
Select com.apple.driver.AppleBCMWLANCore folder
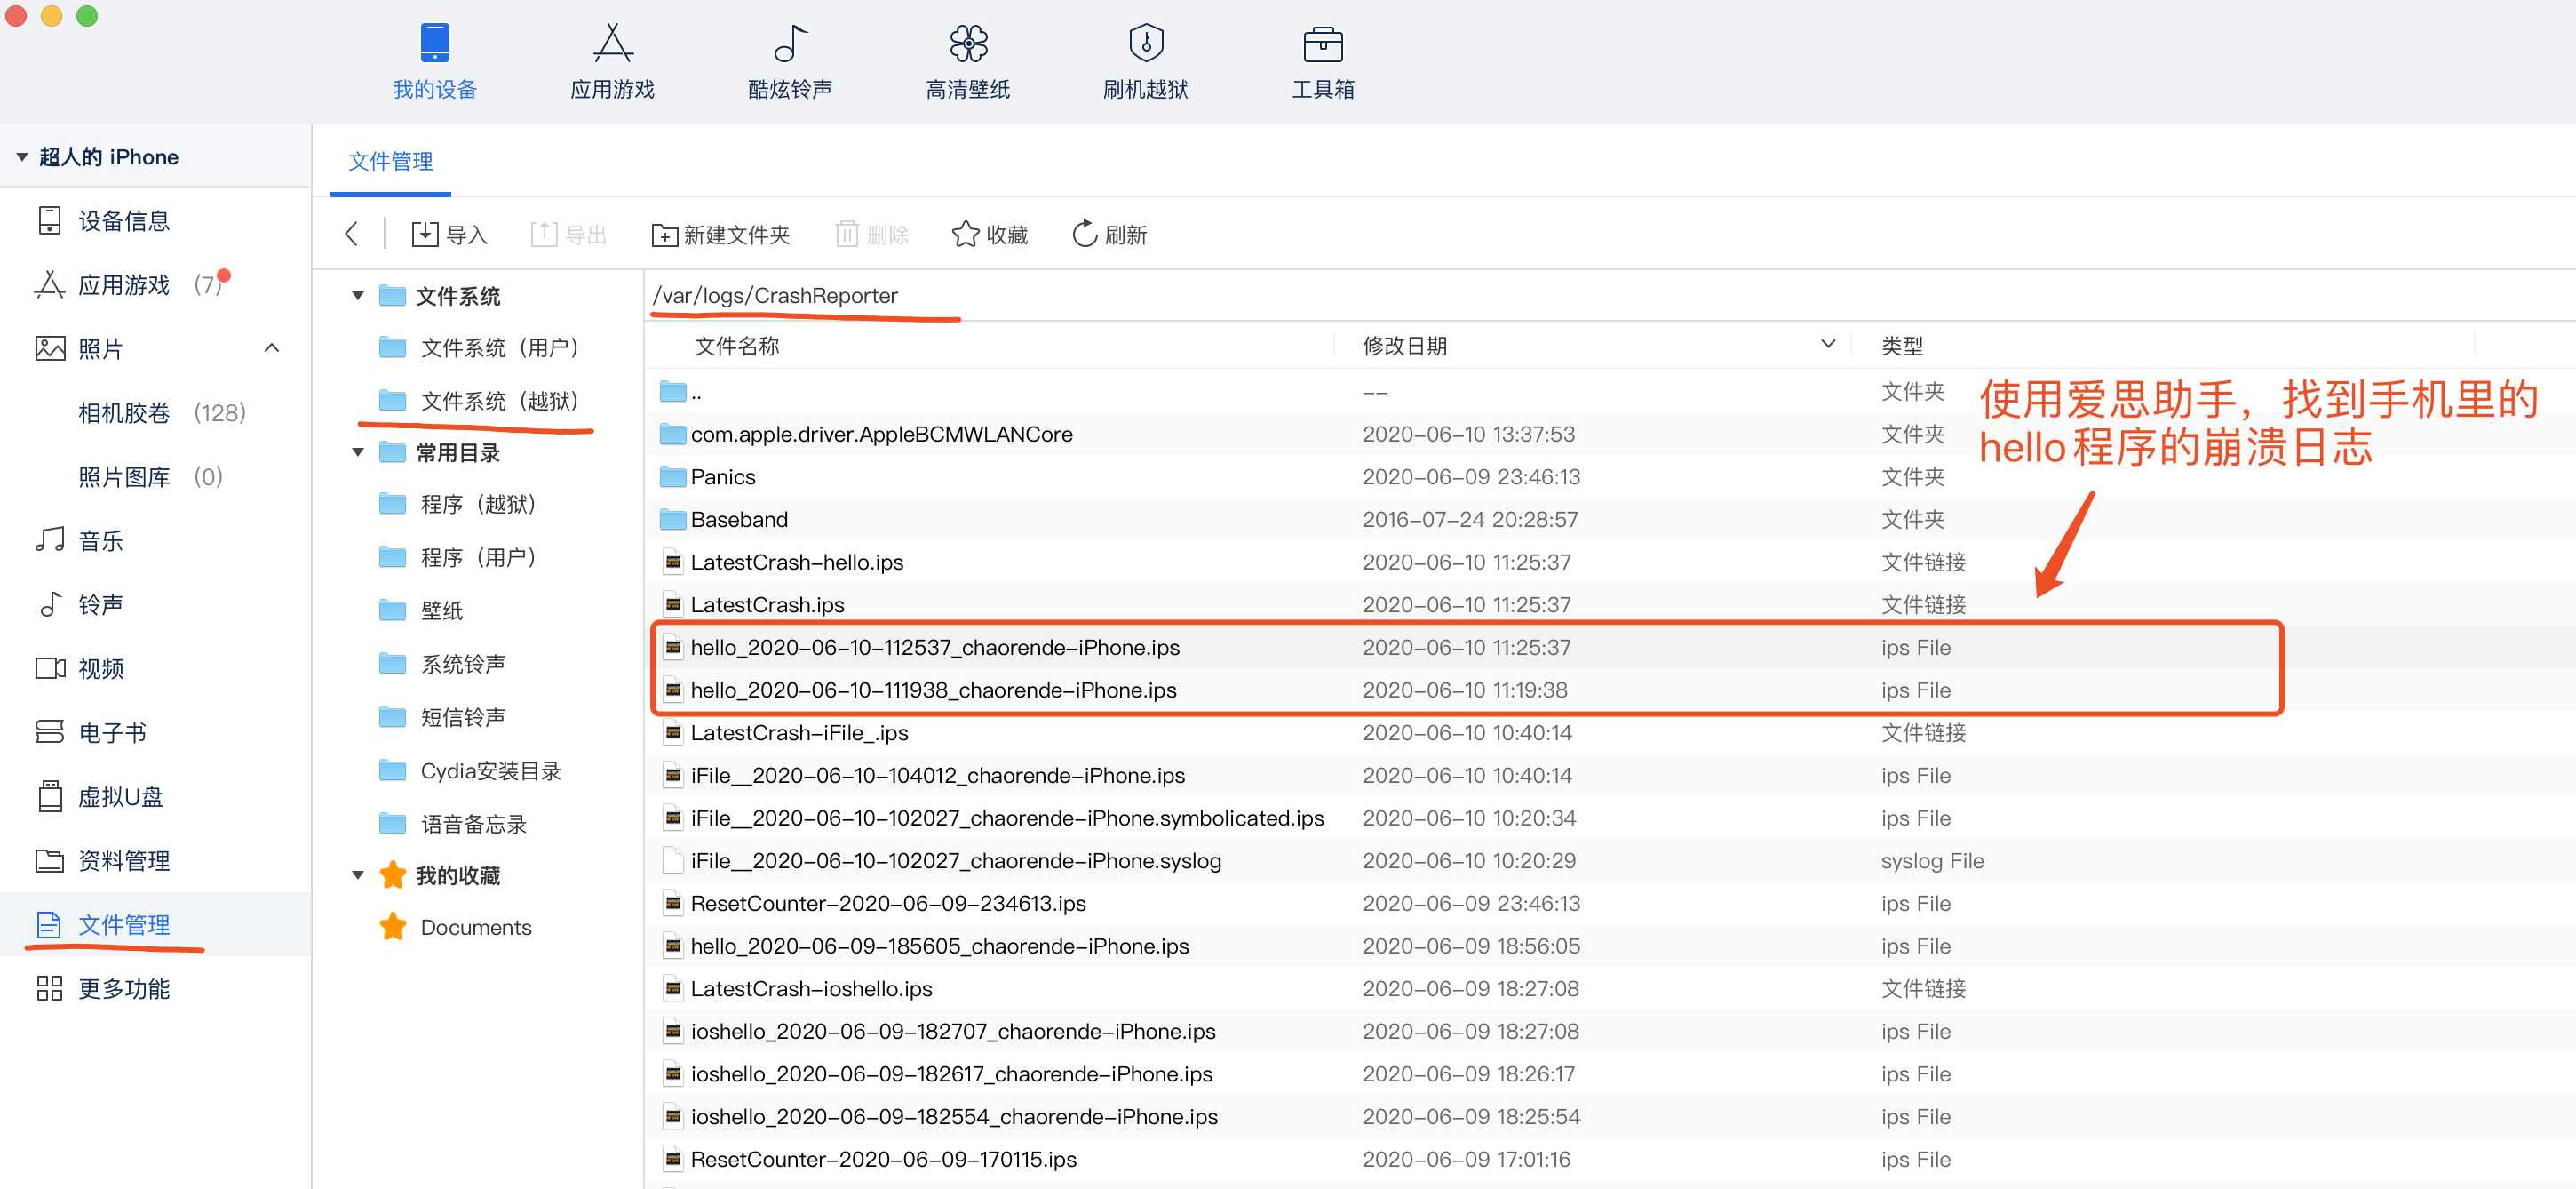[x=1610, y=434]
